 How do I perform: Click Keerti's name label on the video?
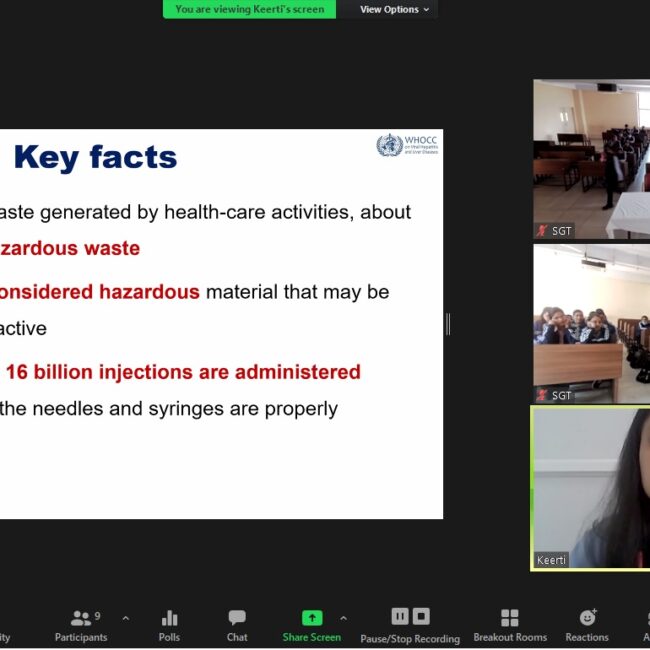click(552, 560)
